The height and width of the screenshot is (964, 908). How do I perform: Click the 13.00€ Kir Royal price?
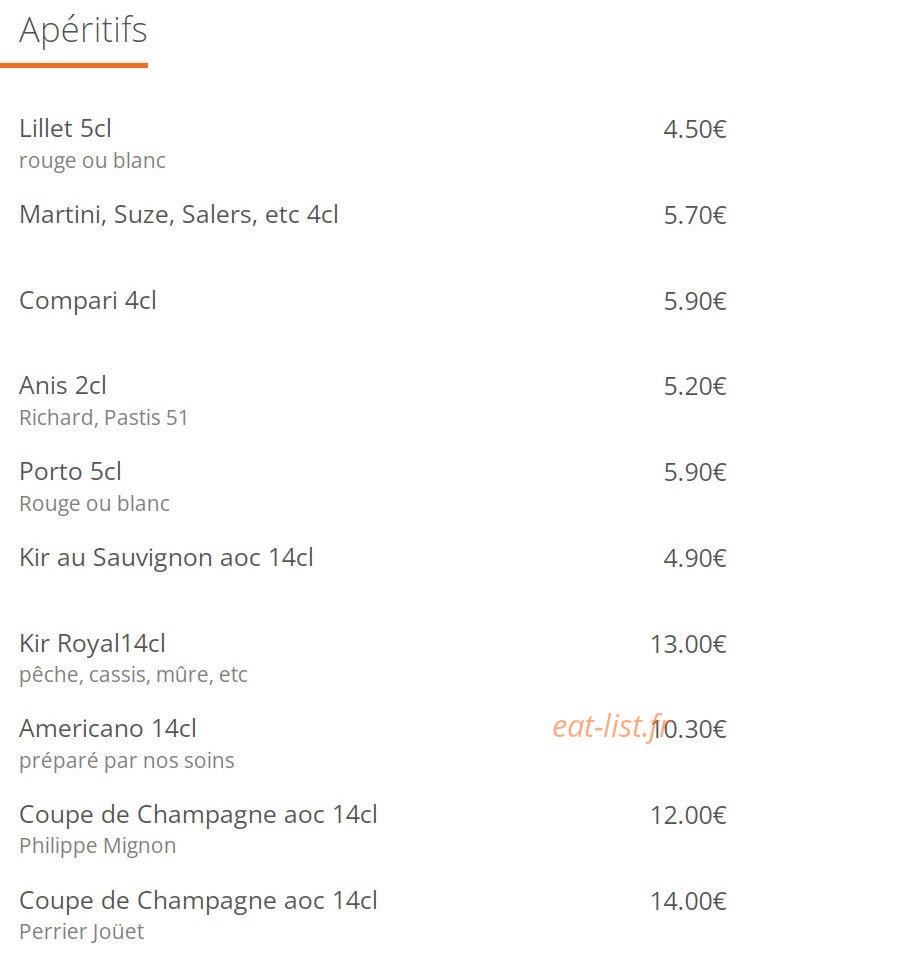point(689,644)
